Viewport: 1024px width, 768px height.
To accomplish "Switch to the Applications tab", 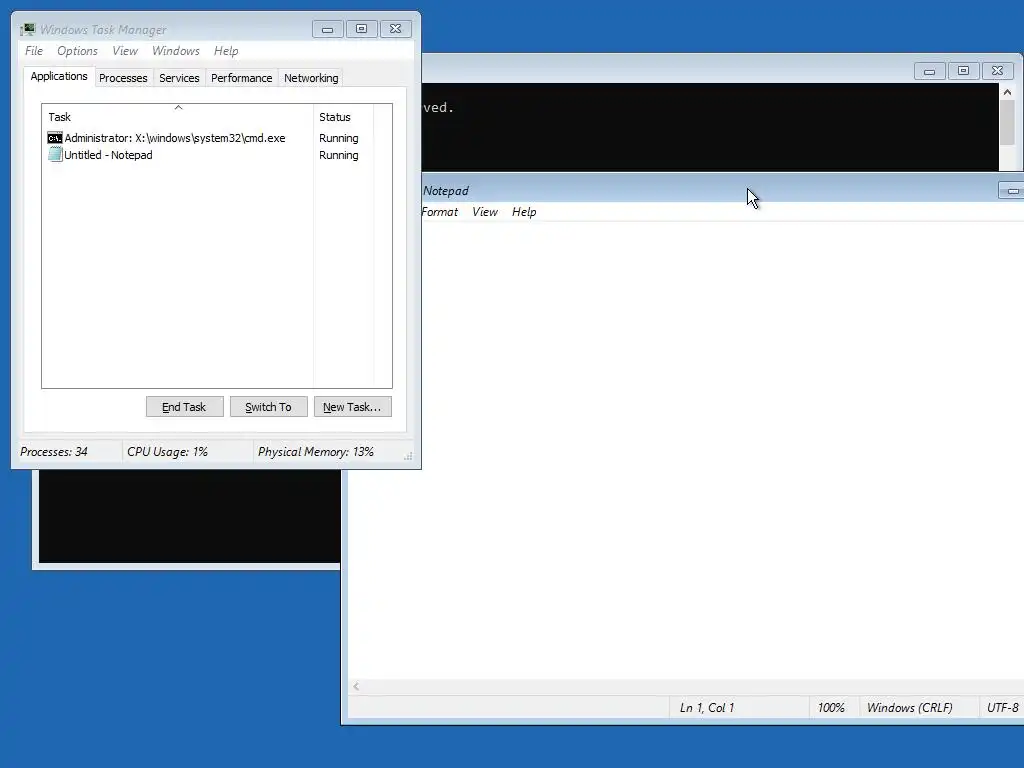I will [x=59, y=76].
